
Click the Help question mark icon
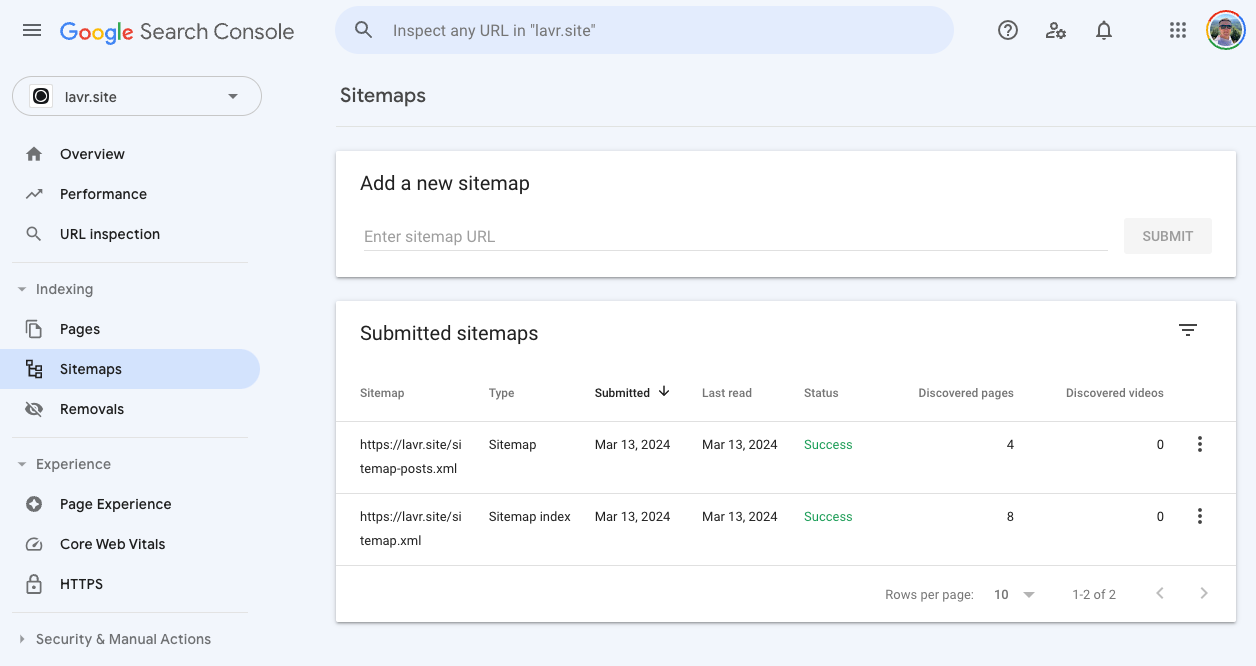coord(1008,30)
